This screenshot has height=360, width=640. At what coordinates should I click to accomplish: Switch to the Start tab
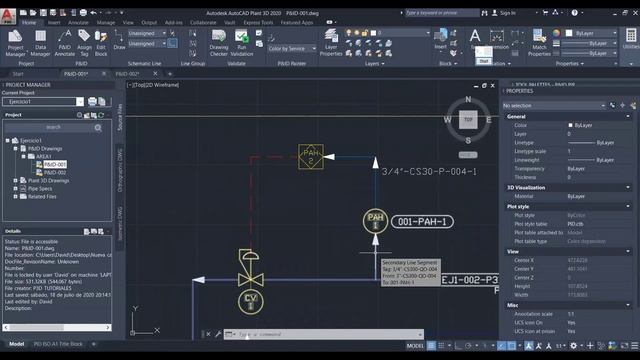coord(18,74)
